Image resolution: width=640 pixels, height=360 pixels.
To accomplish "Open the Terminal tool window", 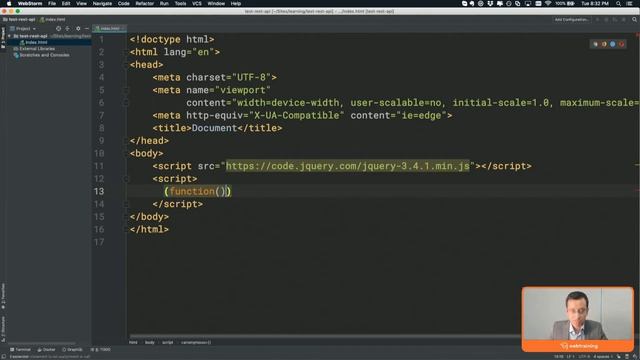I will click(x=20, y=350).
